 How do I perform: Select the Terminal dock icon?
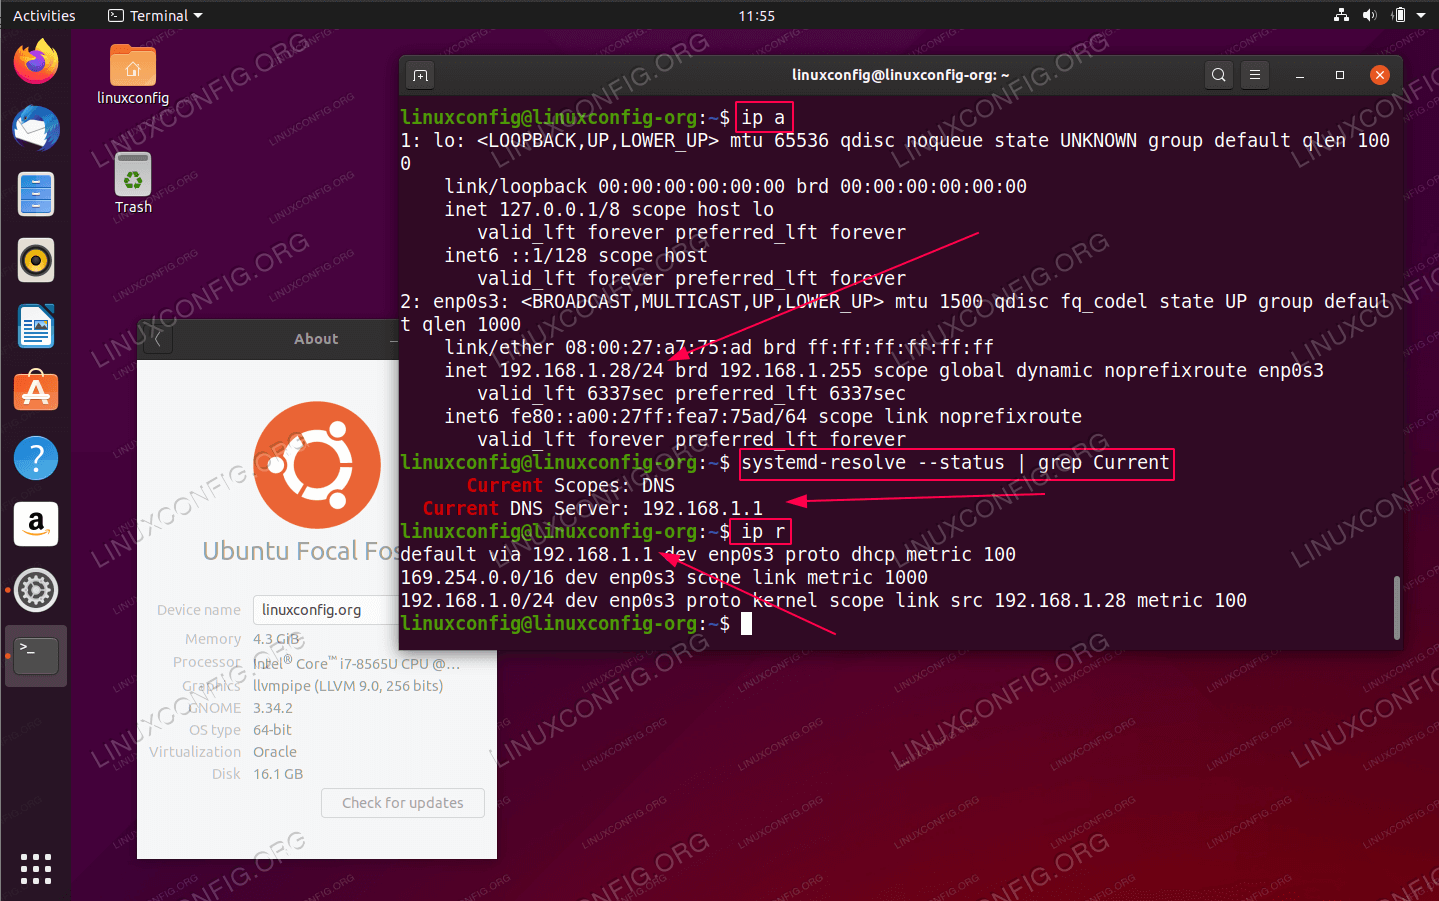36,656
